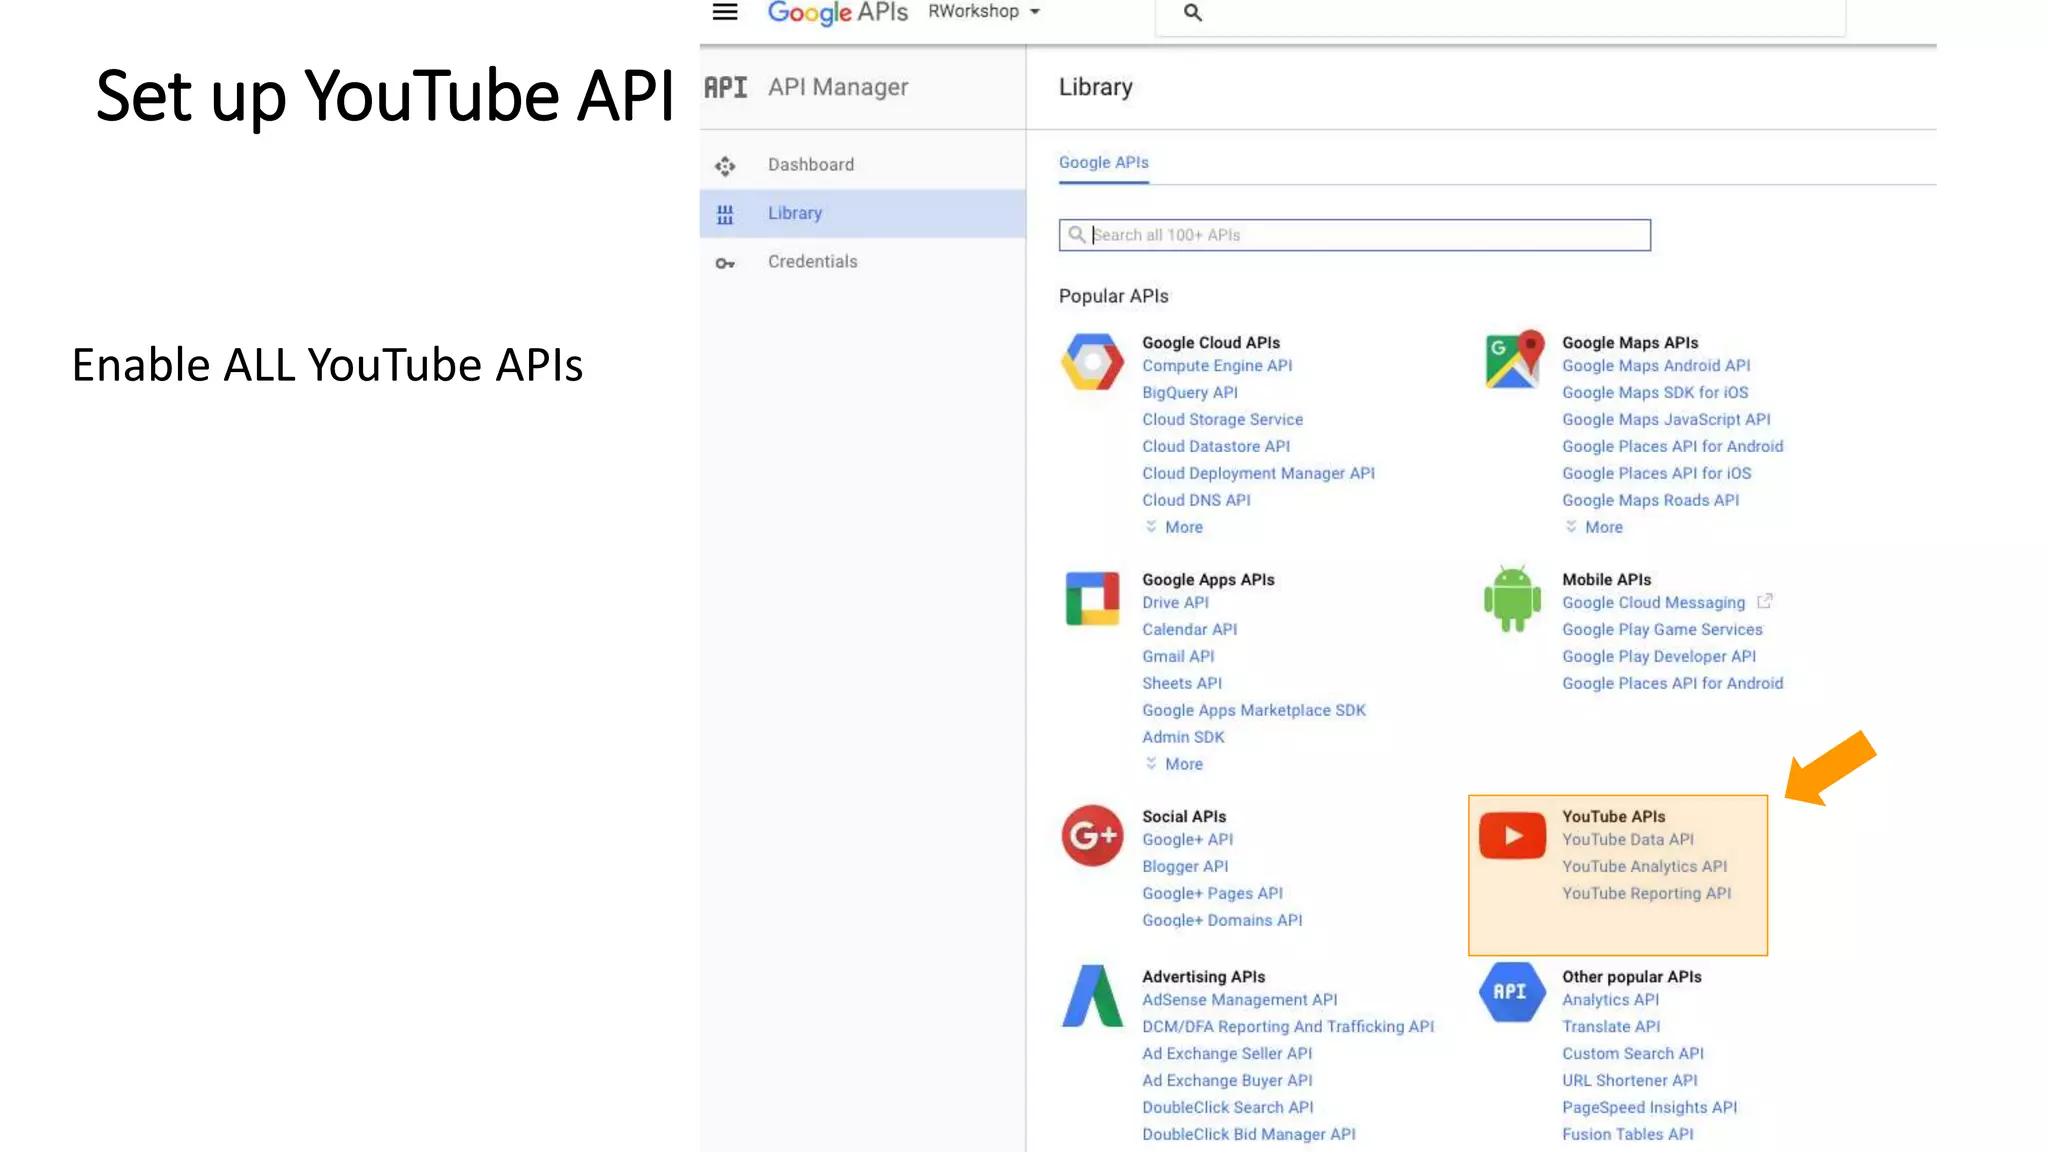The image size is (2048, 1152).
Task: Open DoubleClick Search API link
Action: [1228, 1108]
